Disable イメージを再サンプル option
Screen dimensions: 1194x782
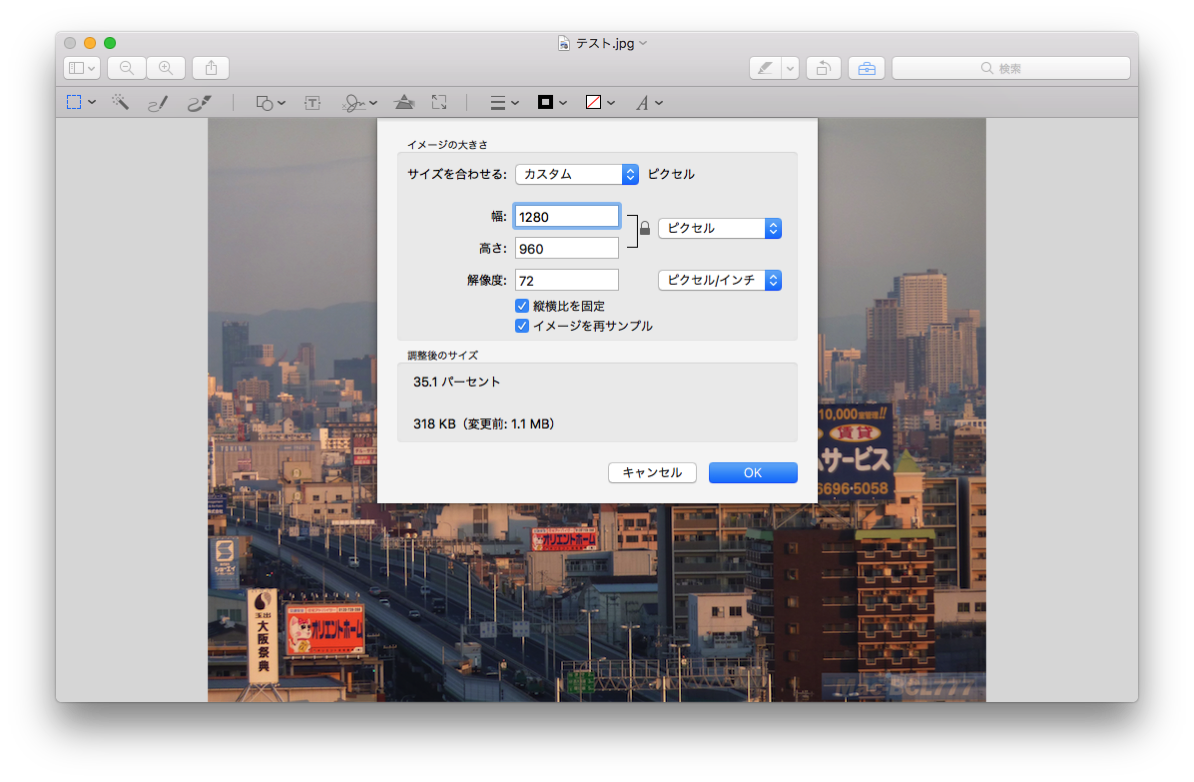[x=521, y=325]
